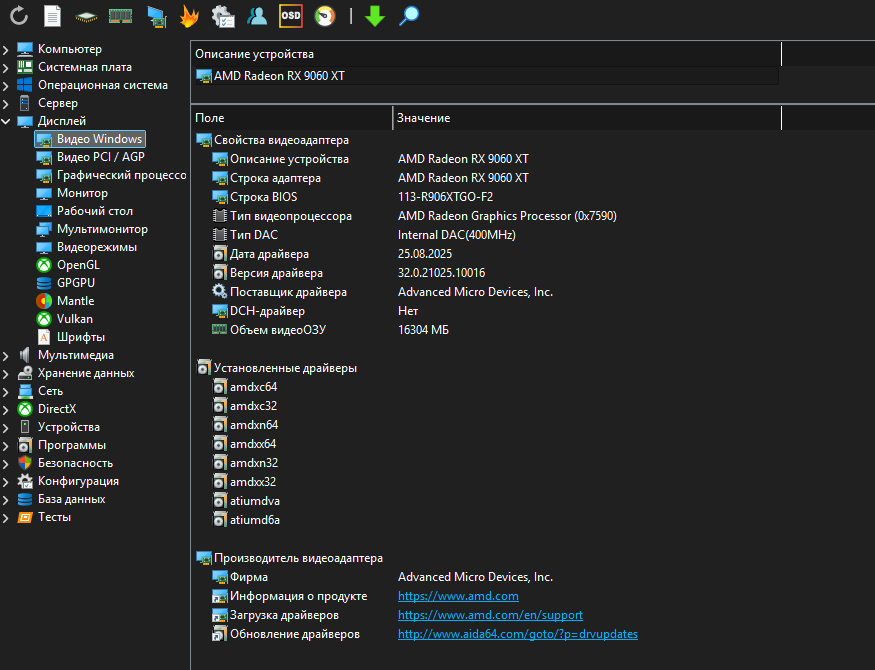The width and height of the screenshot is (875, 670).
Task: Launch the flame stability test icon
Action: click(188, 16)
